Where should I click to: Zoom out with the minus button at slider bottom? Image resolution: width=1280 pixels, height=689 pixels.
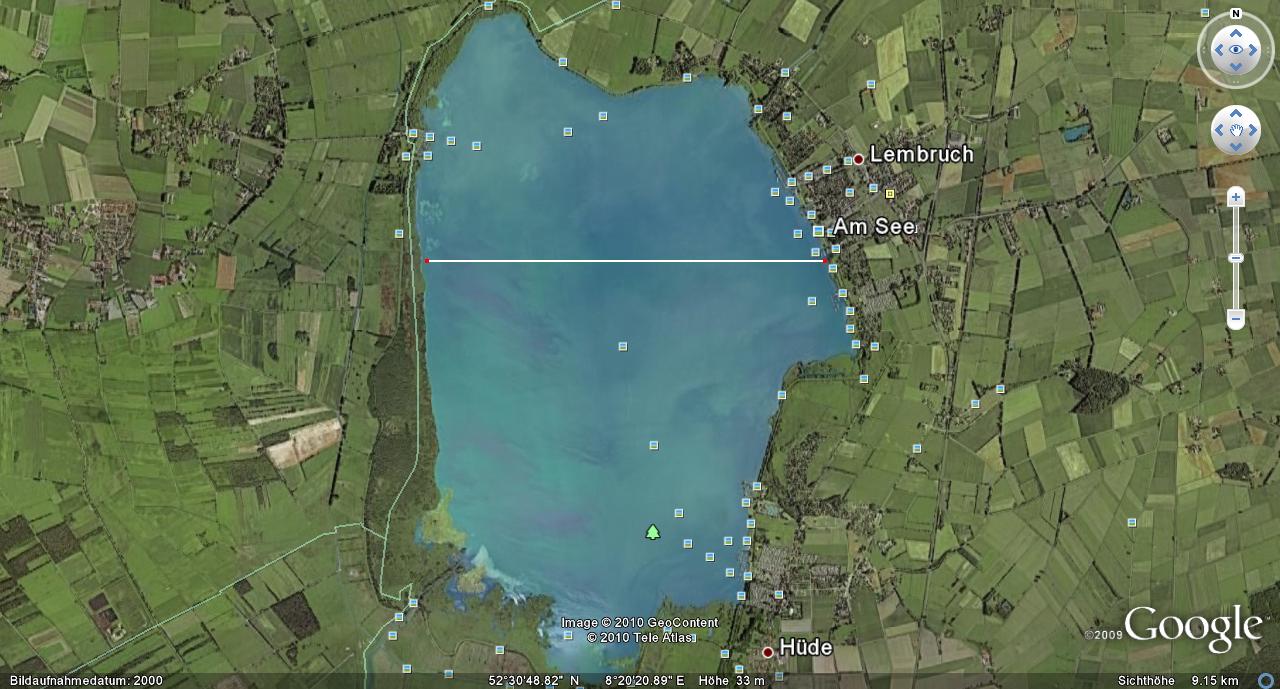tap(1236, 320)
